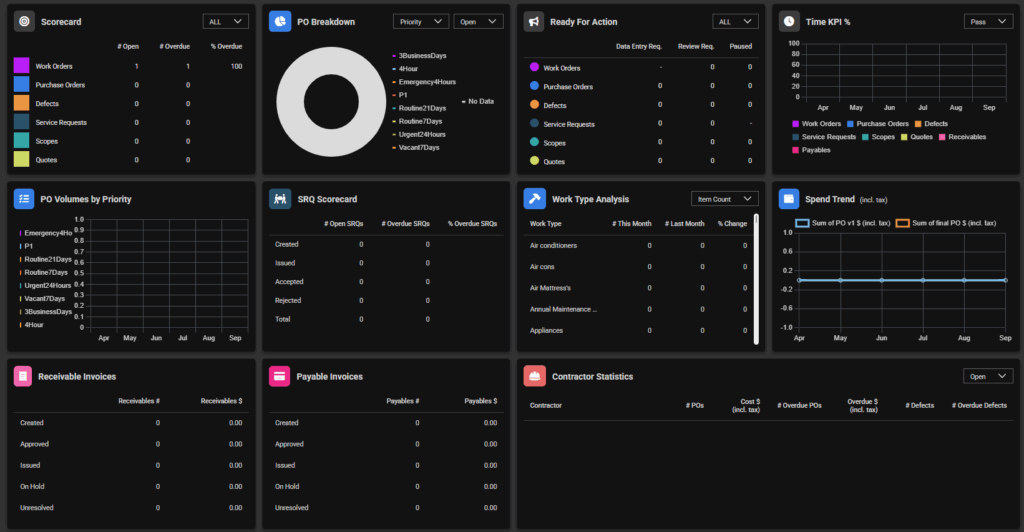Toggle Work Orders legend in Time KPI chart
This screenshot has height=532, width=1024.
(818, 123)
